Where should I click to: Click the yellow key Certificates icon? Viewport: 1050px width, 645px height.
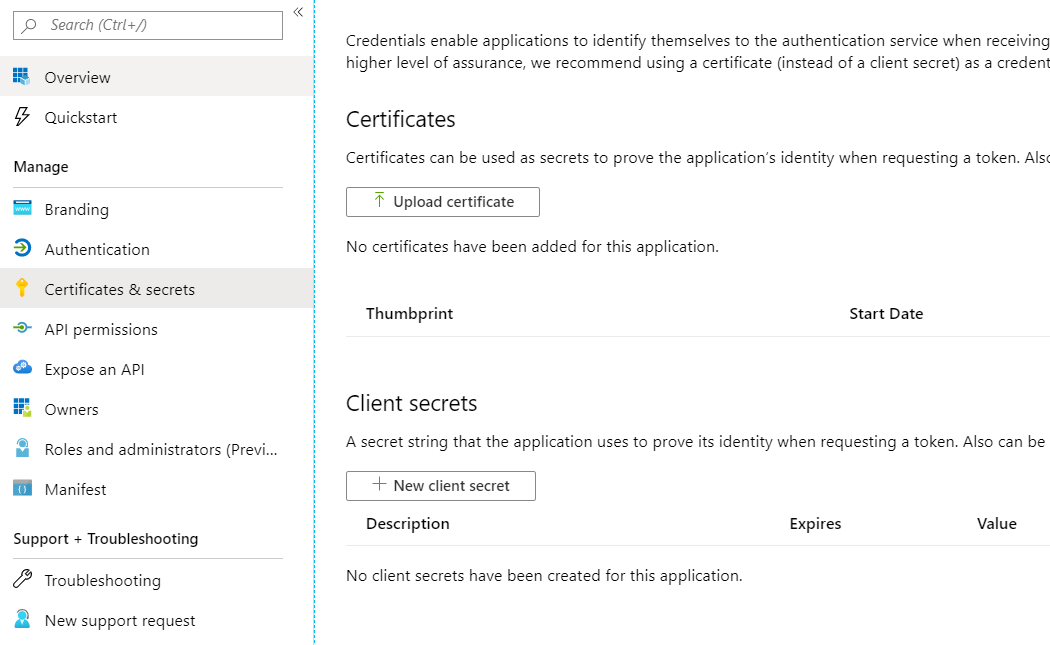tap(22, 289)
